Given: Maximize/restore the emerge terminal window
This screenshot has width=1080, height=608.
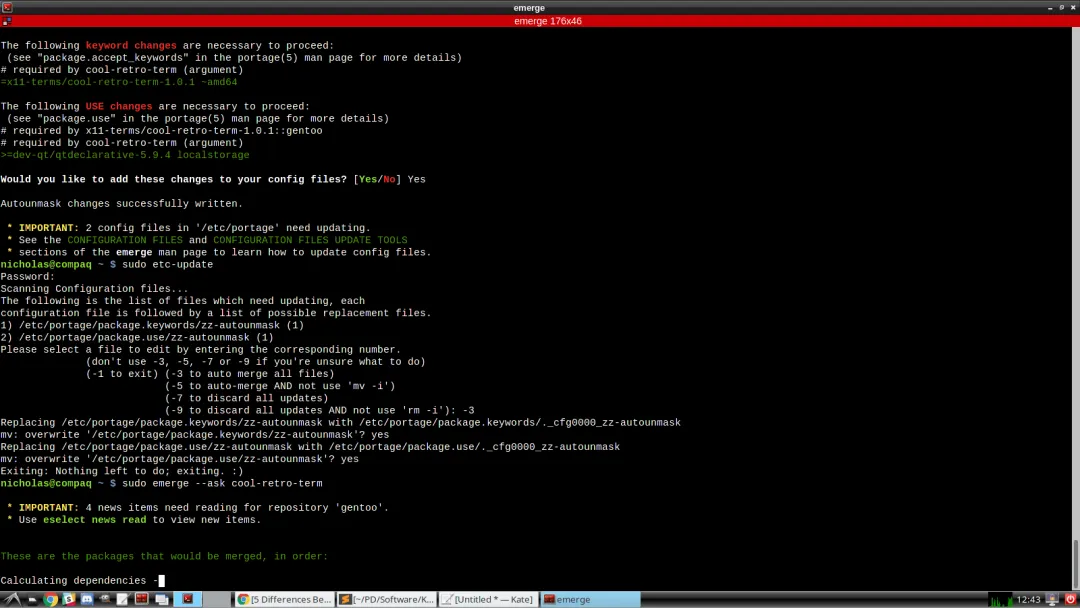Looking at the screenshot, I should 1061,8.
